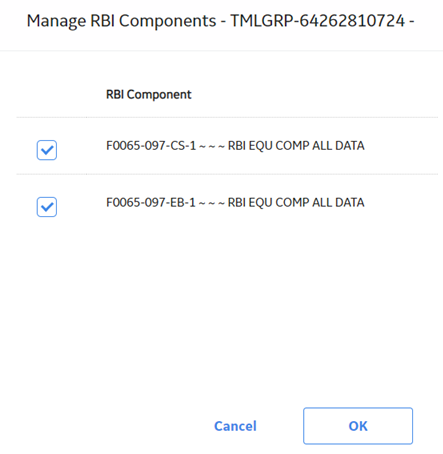Viewport: 443px width, 454px height.
Task: Click the RBI Component column header
Action: click(x=149, y=95)
